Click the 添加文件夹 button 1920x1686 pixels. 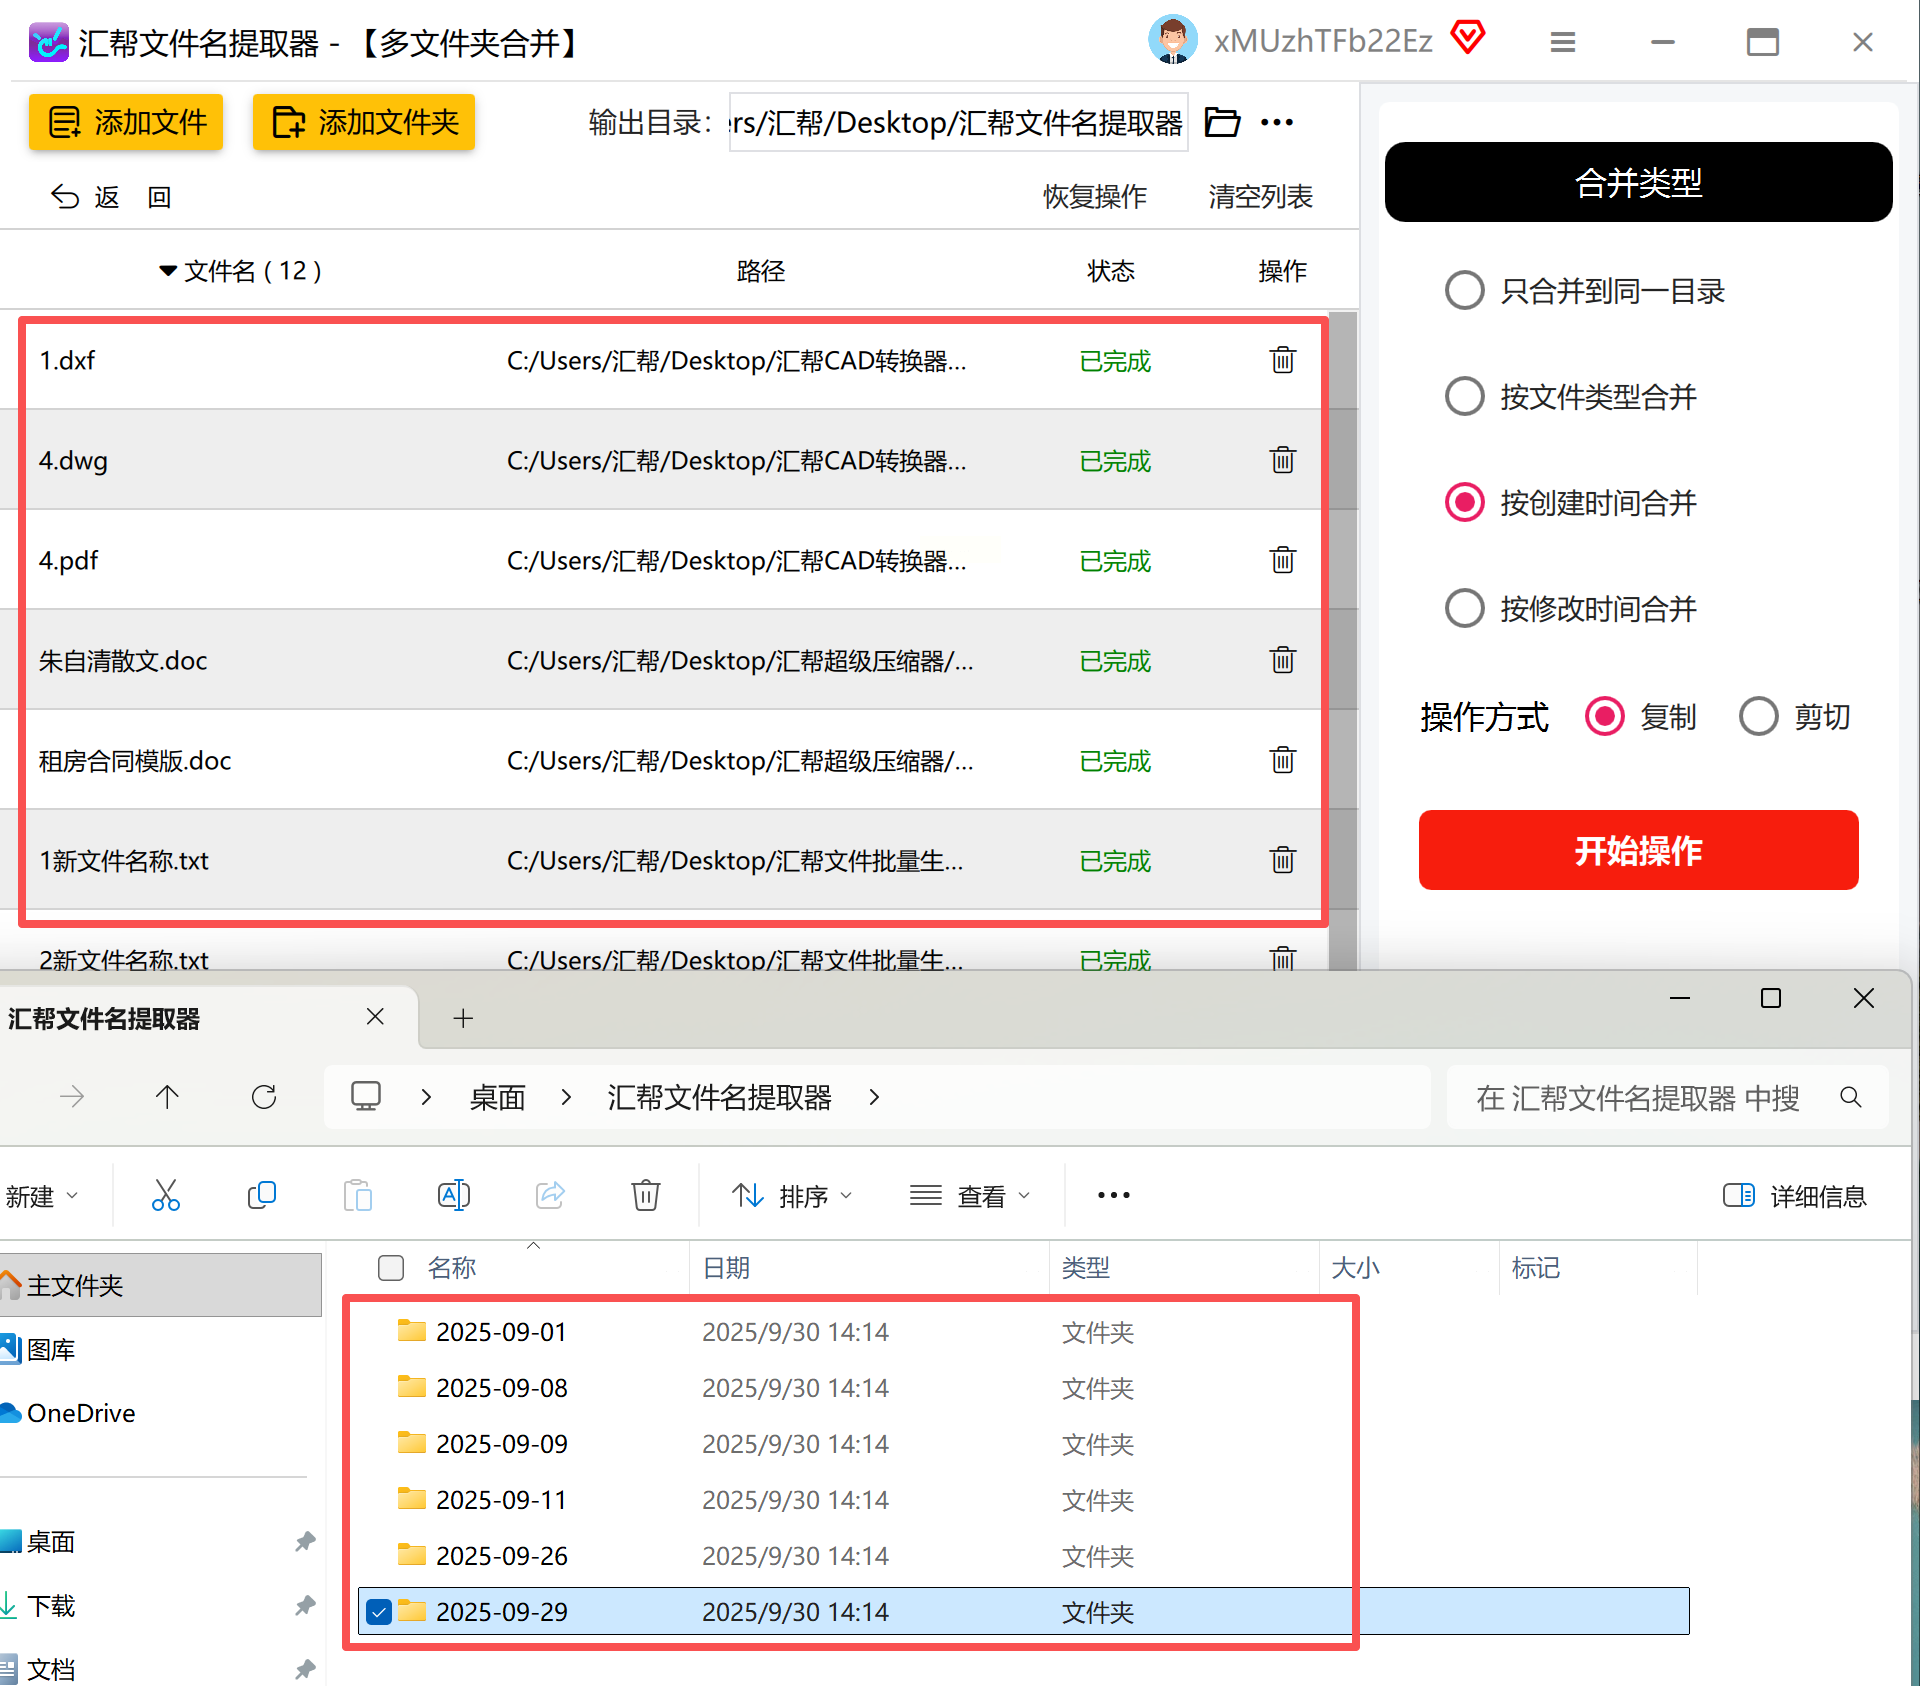[x=364, y=122]
